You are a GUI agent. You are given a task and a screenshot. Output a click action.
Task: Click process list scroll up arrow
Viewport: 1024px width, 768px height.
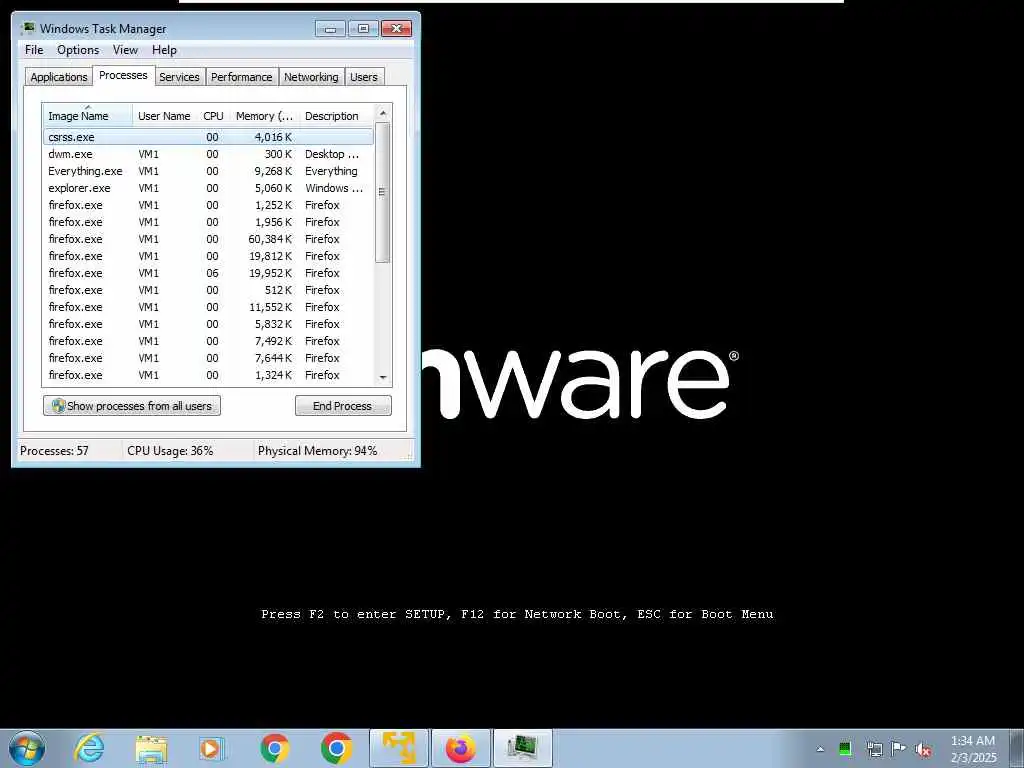coord(383,114)
